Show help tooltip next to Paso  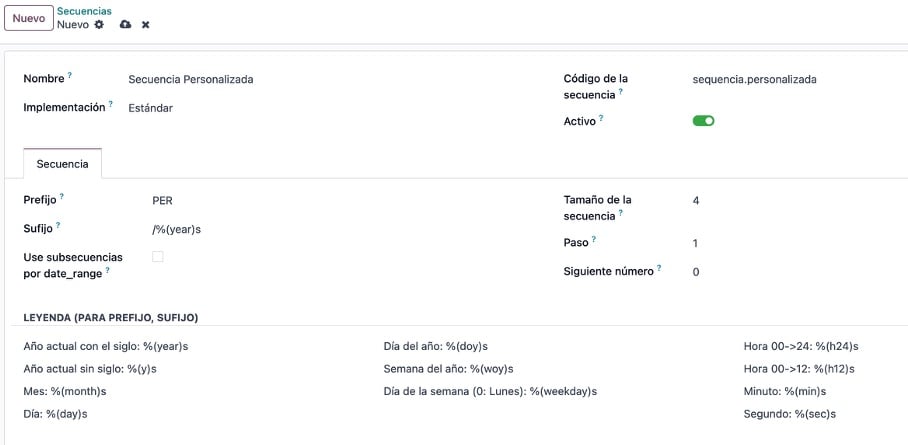594,239
